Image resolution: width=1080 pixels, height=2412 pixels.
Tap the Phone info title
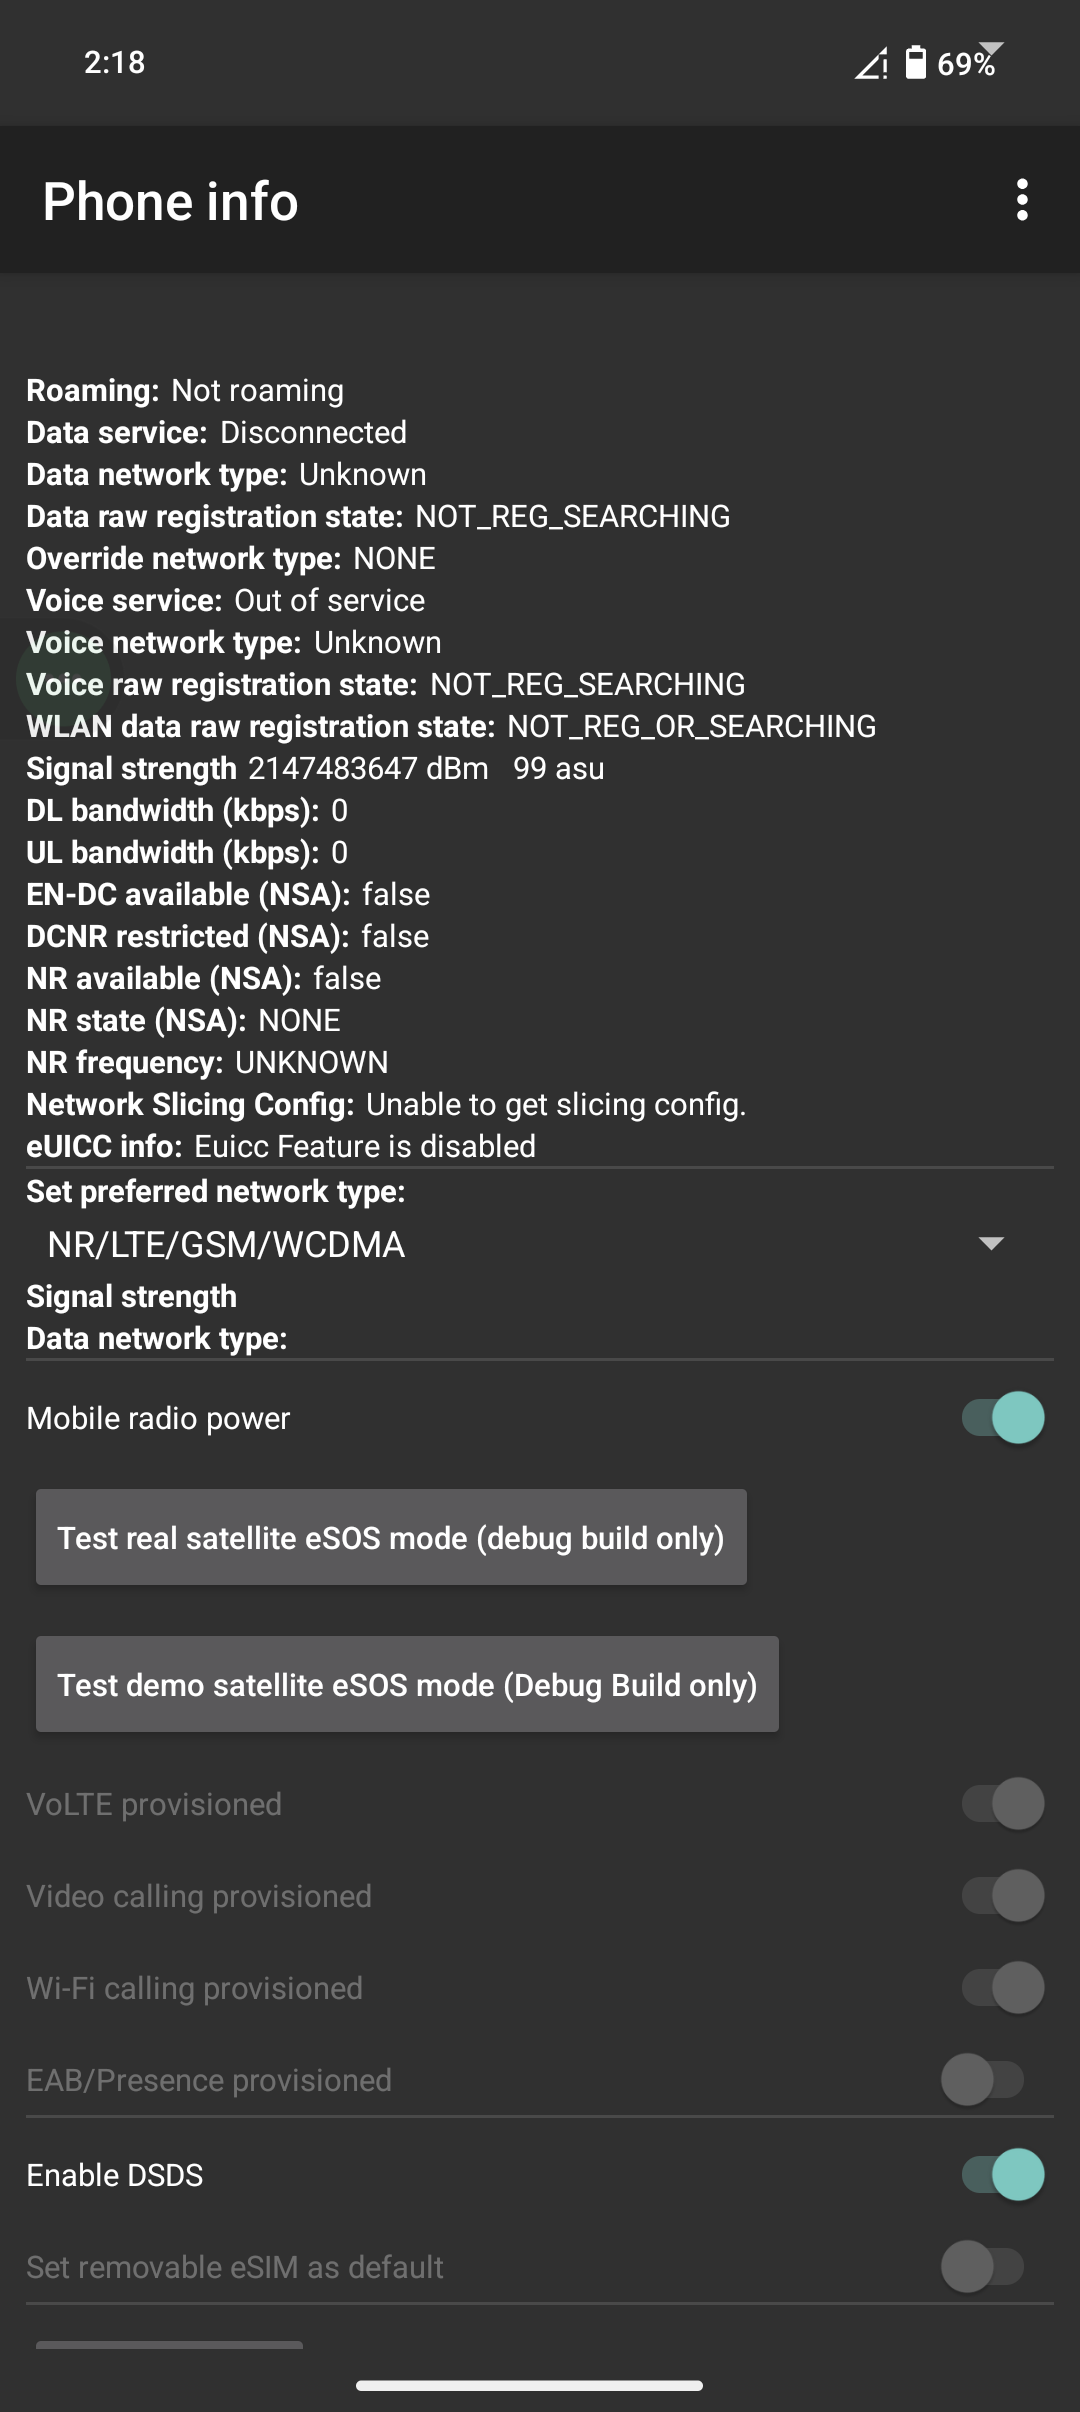coord(171,201)
